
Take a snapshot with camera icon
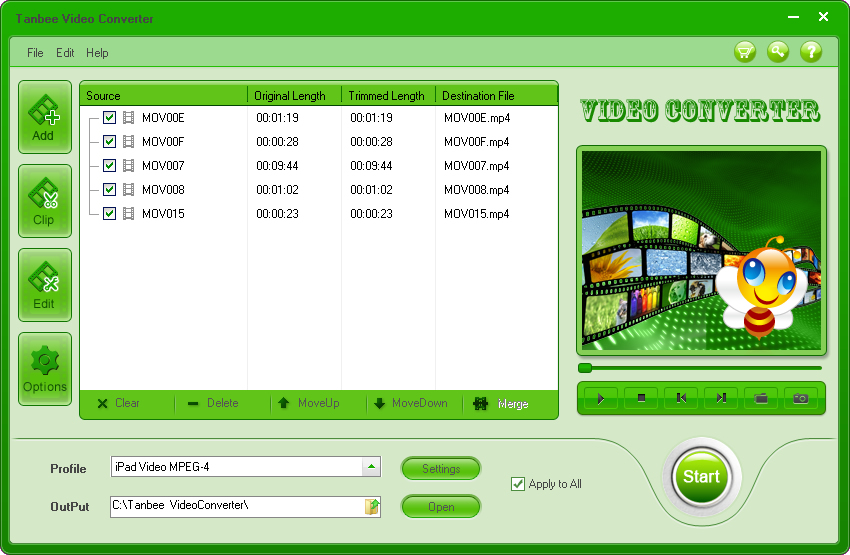click(801, 398)
